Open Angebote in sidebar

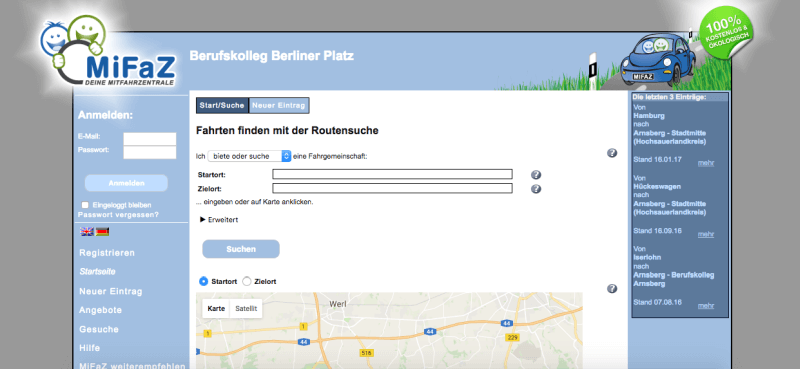click(x=101, y=310)
